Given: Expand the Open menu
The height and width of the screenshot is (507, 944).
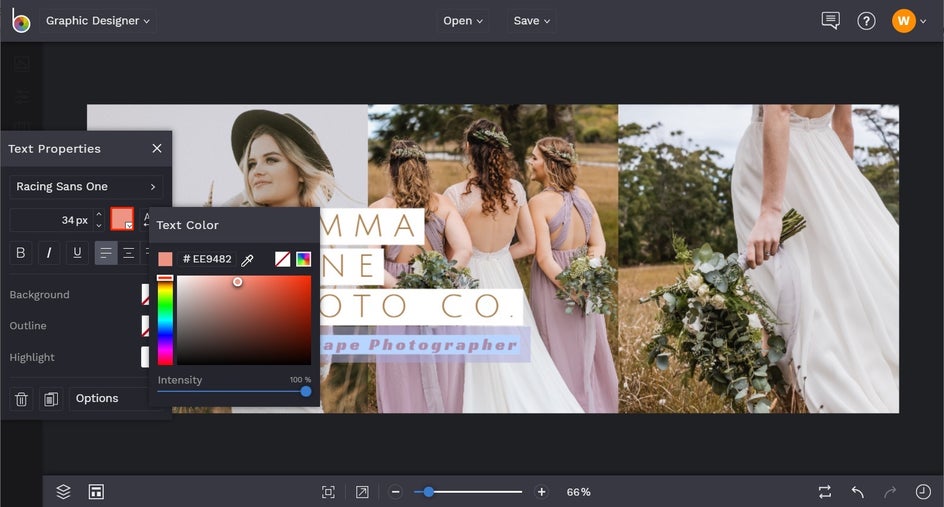Looking at the screenshot, I should click(462, 20).
